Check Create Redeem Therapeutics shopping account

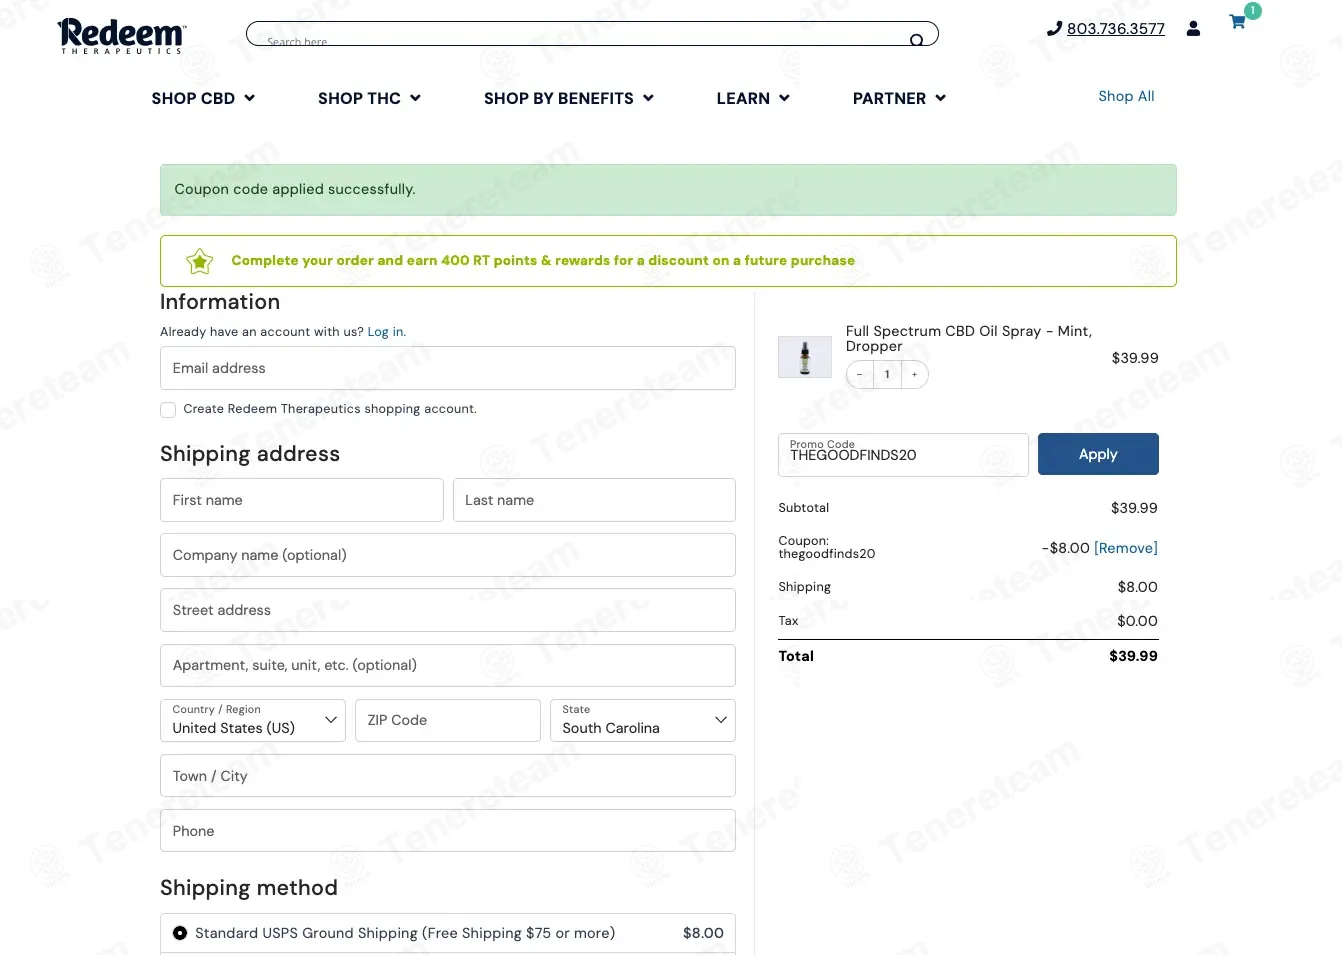tap(168, 410)
